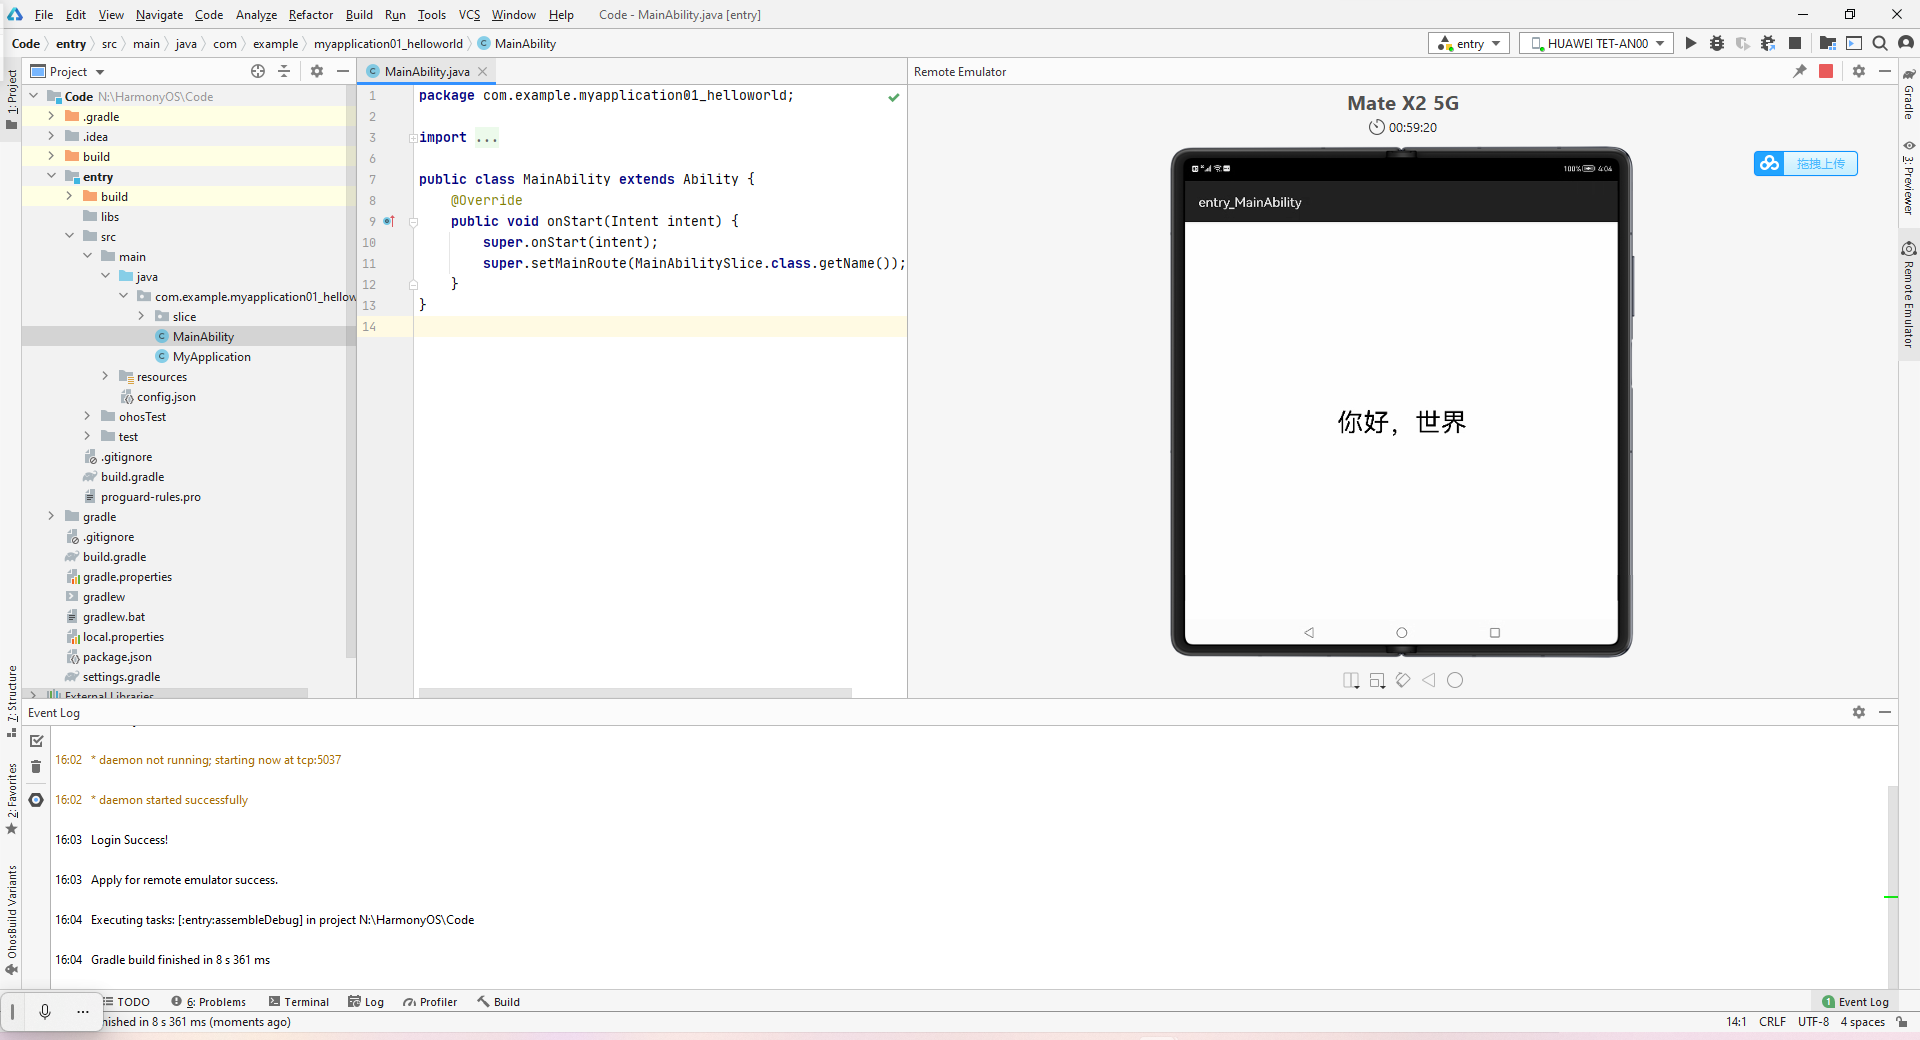Expand the ohosTest folder
This screenshot has height=1040, width=1920.
[87, 416]
